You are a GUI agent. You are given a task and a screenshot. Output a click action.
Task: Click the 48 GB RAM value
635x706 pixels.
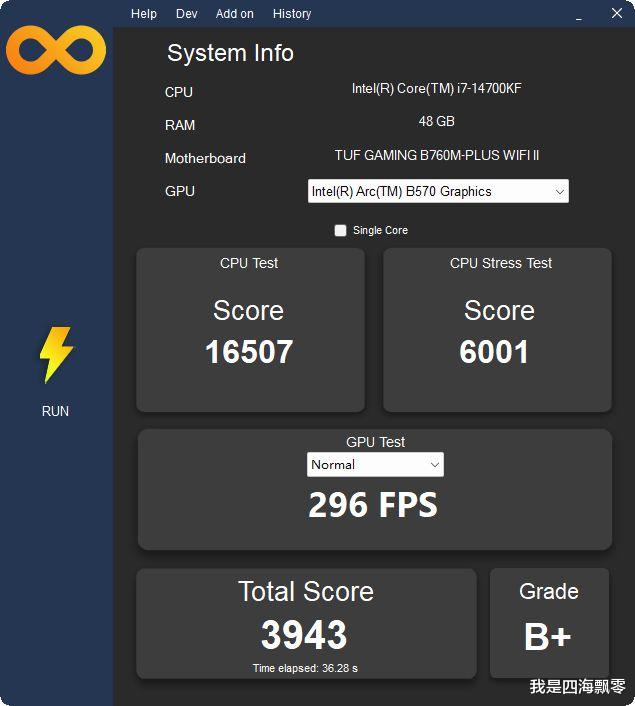[x=436, y=121]
